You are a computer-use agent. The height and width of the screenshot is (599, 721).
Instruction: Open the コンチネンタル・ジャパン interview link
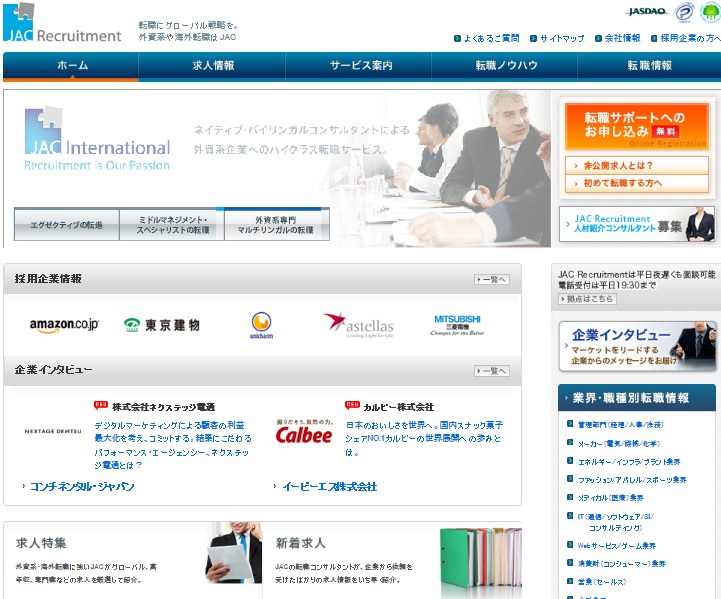tap(80, 487)
